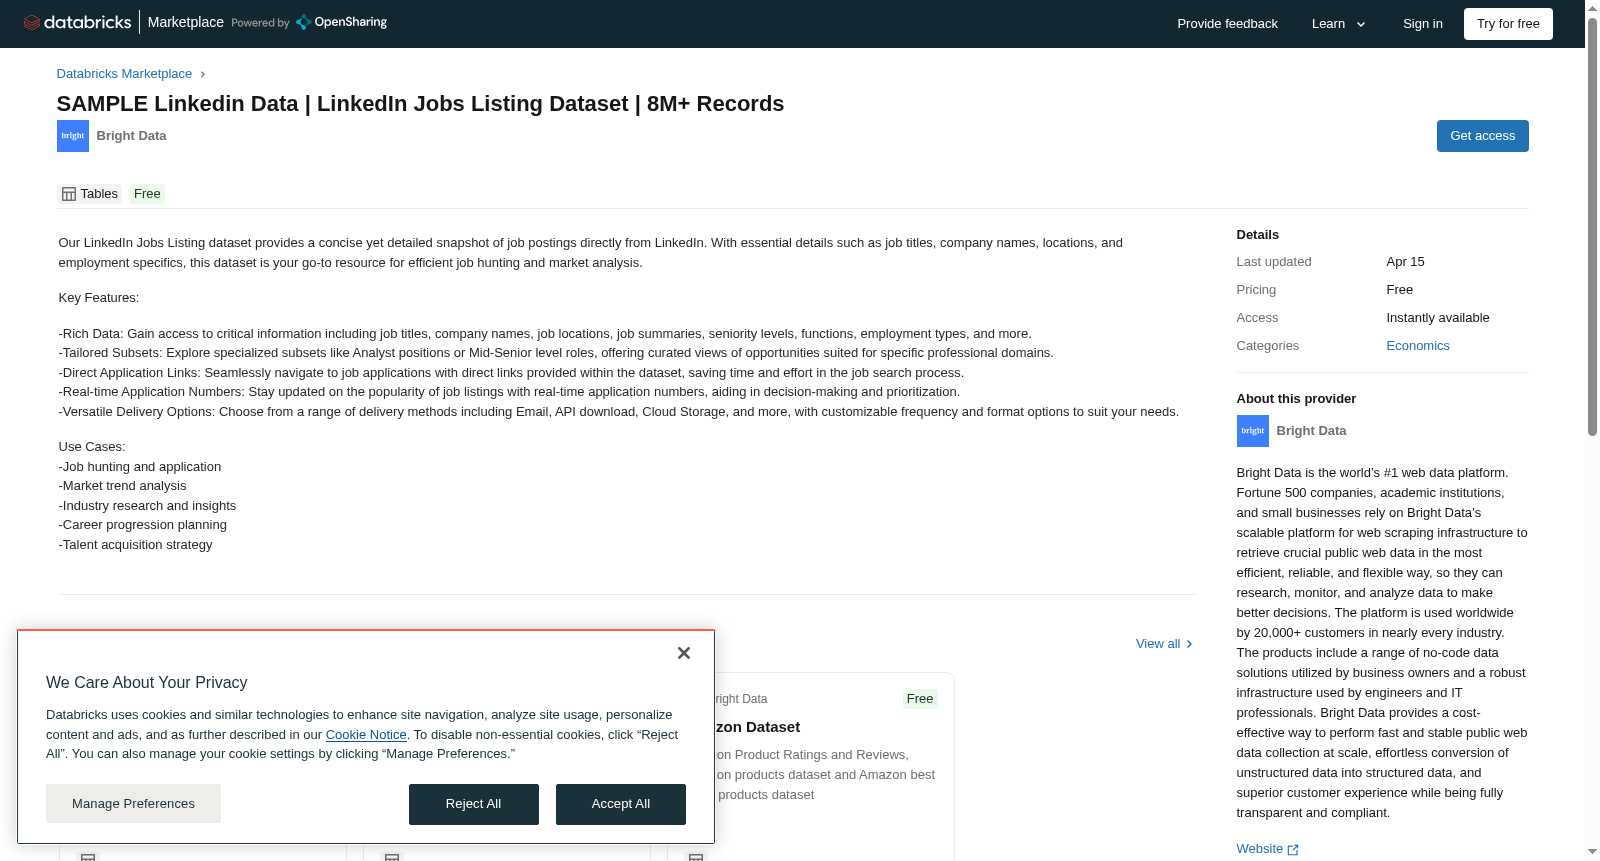Open the Marketplace header link
The width and height of the screenshot is (1600, 861).
(x=186, y=22)
